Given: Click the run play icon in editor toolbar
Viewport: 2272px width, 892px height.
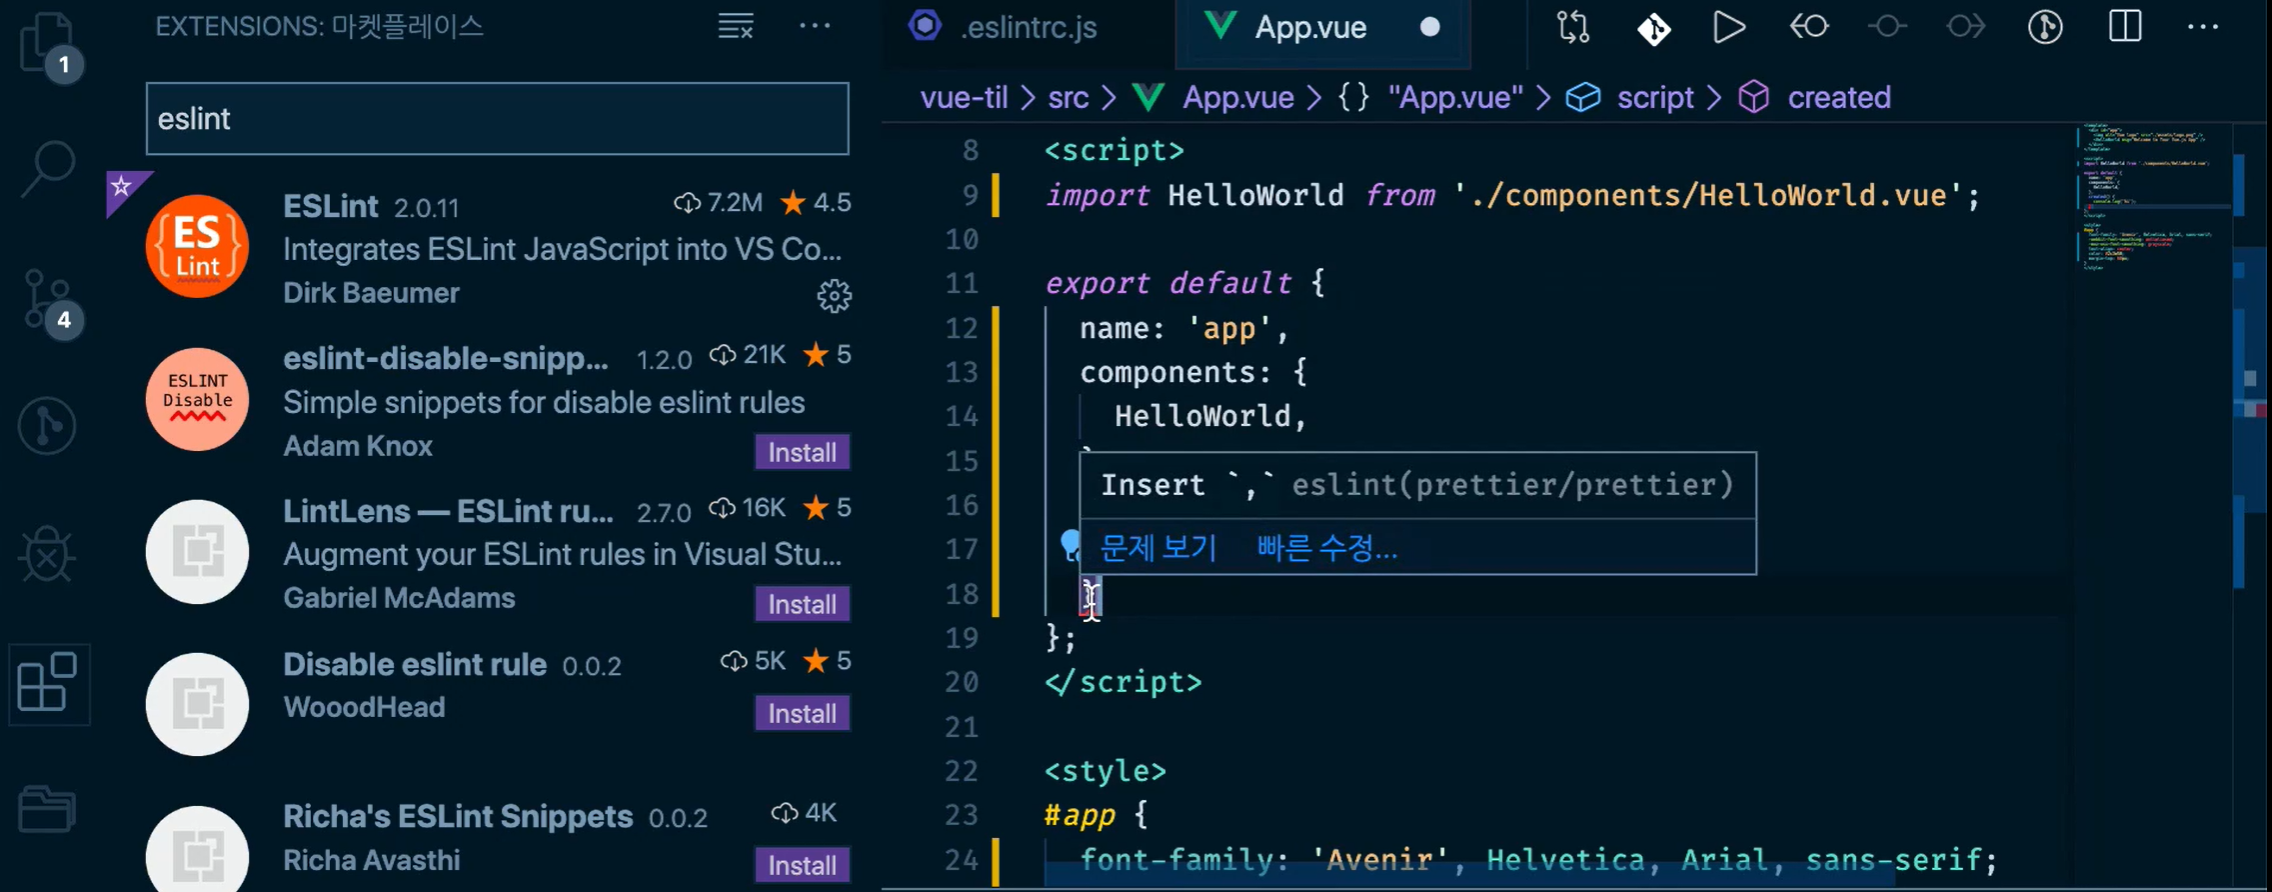Looking at the screenshot, I should pos(1729,27).
